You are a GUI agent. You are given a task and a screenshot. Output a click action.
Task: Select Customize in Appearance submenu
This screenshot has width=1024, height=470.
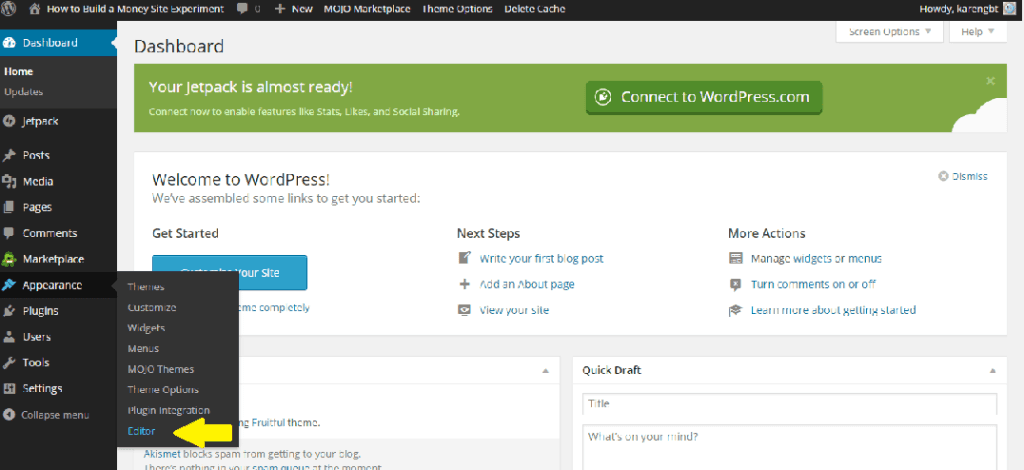pyautogui.click(x=152, y=307)
